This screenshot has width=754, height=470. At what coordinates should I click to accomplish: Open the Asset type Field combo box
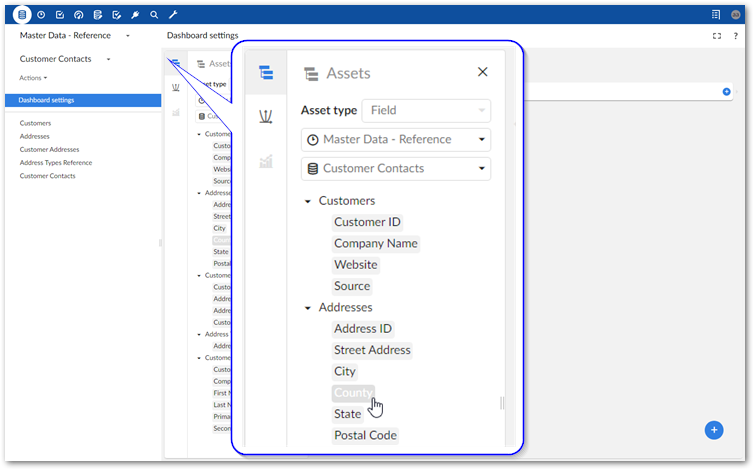click(426, 111)
